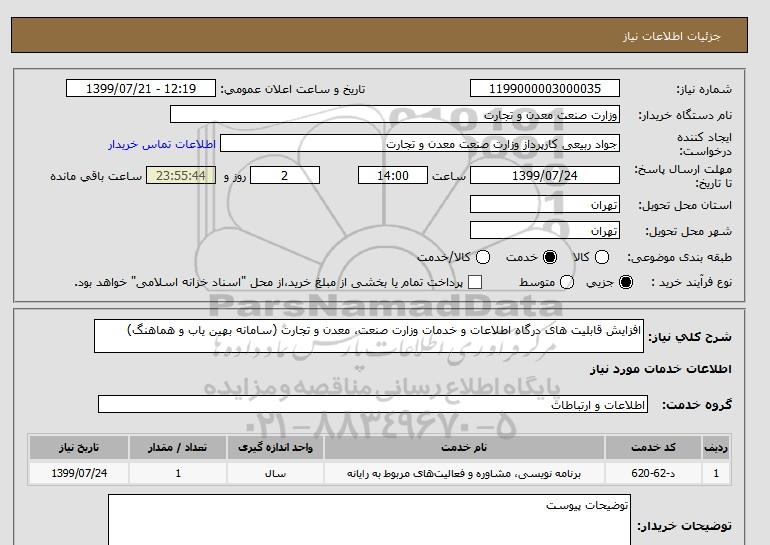Click the general need description text box
Viewport: 770px width, 545px height.
coord(369,336)
